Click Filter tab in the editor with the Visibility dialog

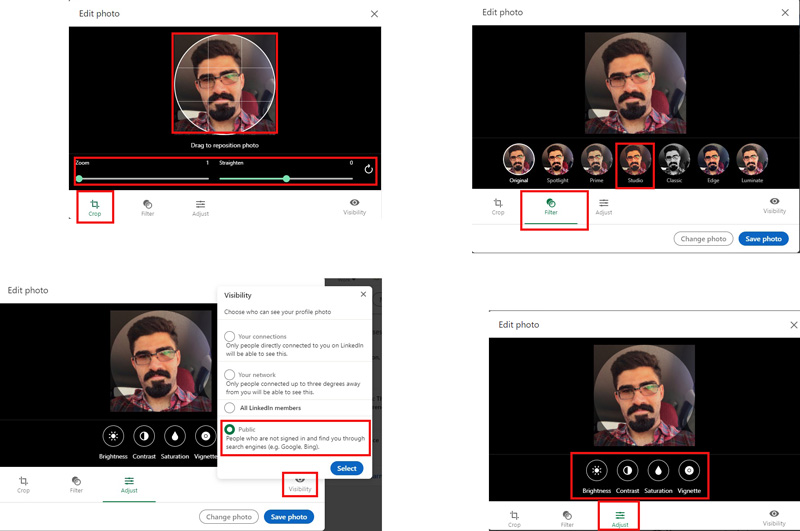[76, 485]
